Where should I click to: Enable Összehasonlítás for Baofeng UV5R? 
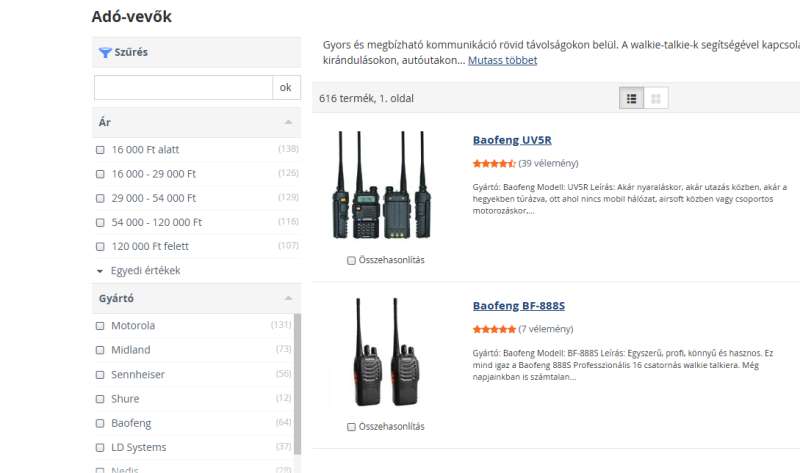351,260
